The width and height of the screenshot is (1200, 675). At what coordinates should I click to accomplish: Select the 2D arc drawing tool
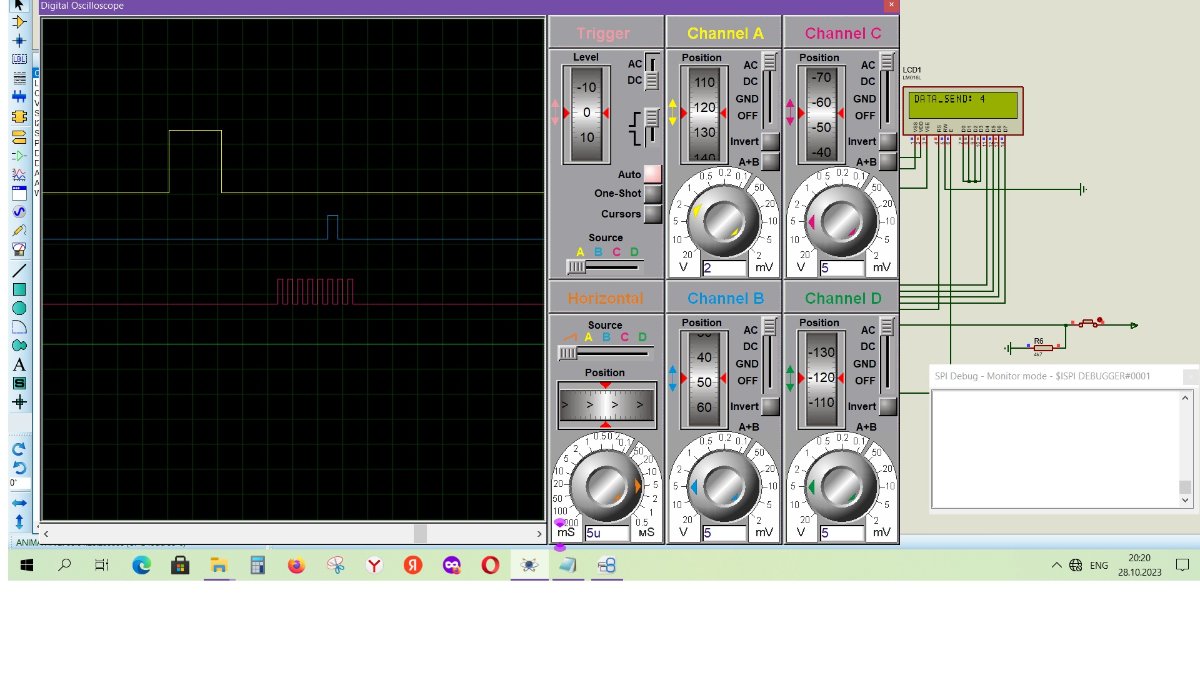coord(19,327)
